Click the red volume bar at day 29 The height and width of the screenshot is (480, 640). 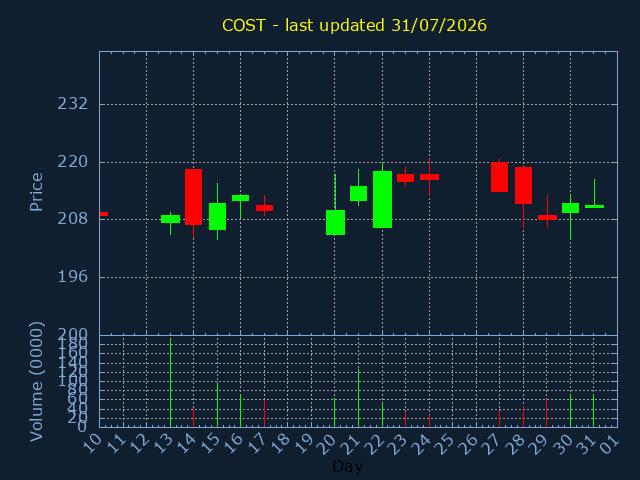click(547, 413)
